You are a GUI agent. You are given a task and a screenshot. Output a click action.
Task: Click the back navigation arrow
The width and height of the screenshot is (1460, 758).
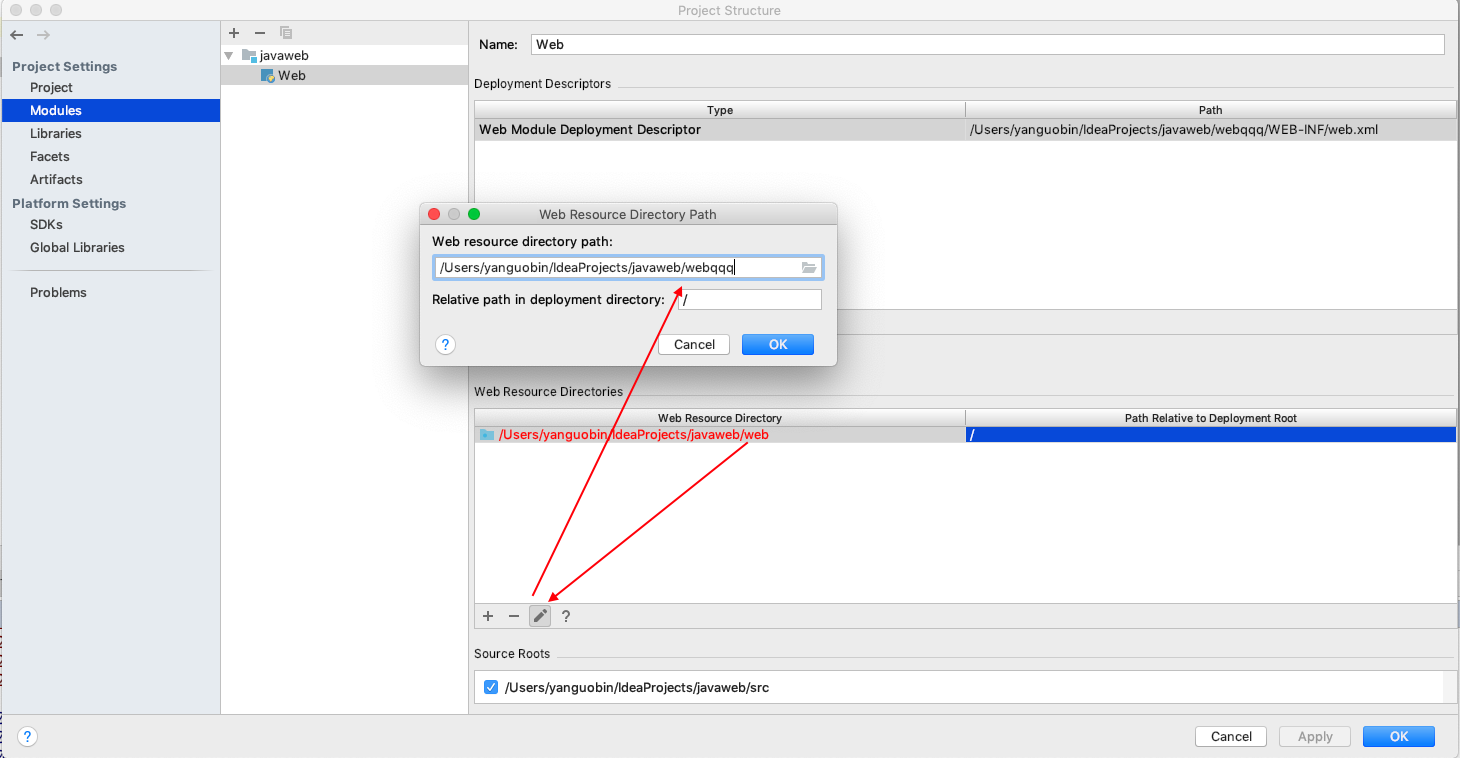(x=17, y=35)
